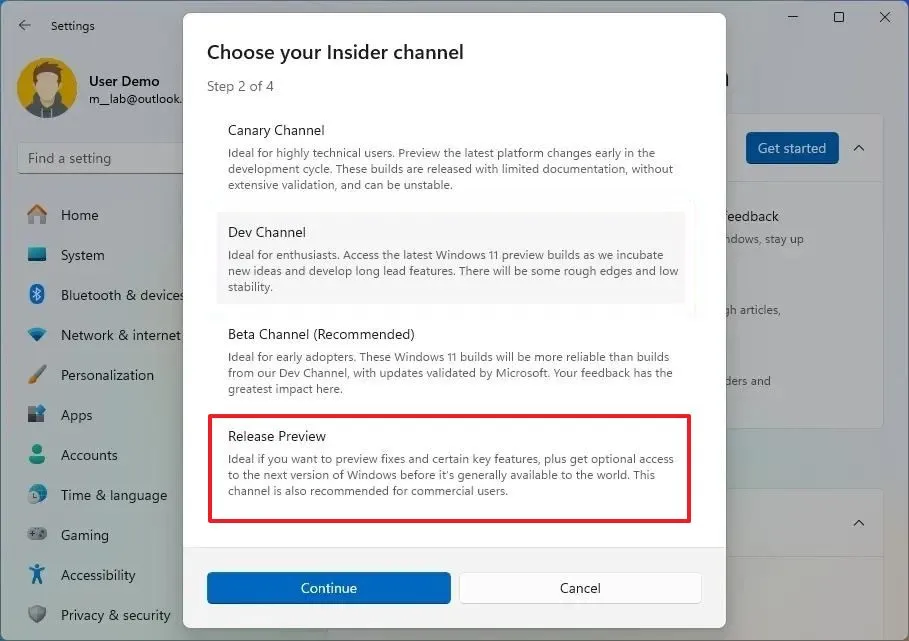Expand the lower section chevron on the right
Viewport: 909px width, 641px height.
pyautogui.click(x=859, y=523)
